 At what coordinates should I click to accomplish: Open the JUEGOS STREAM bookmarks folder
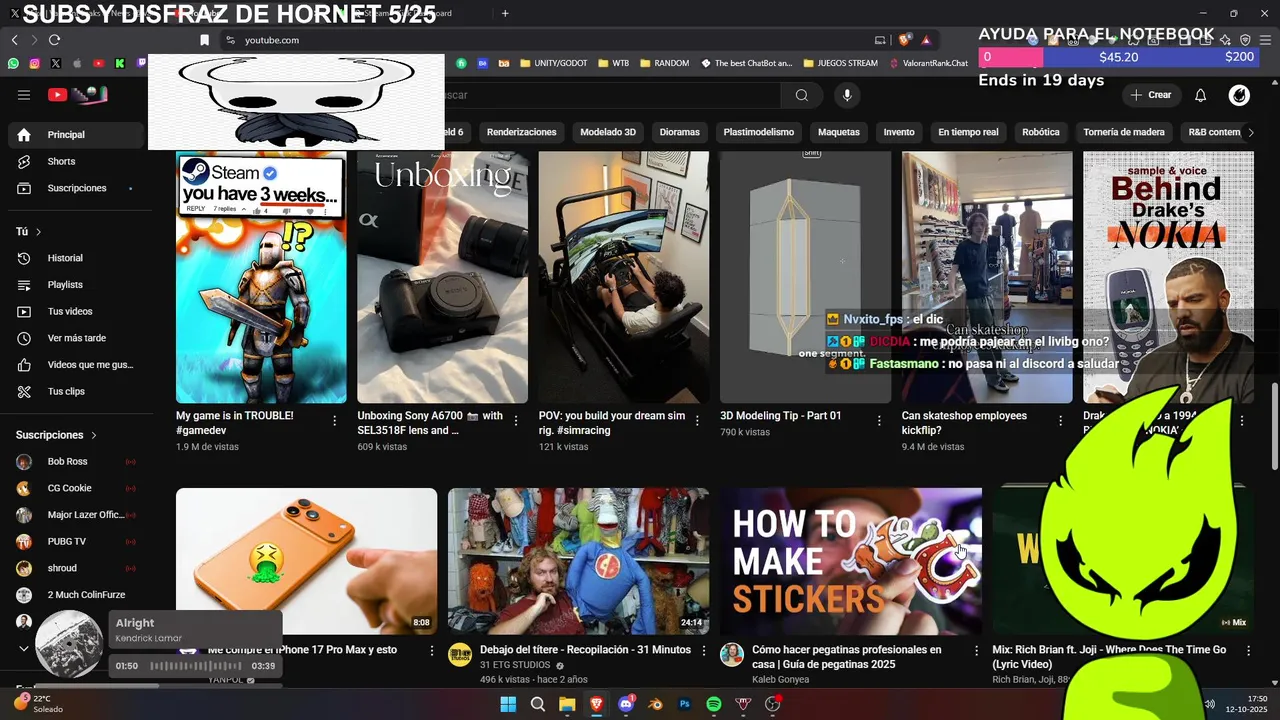coord(840,63)
